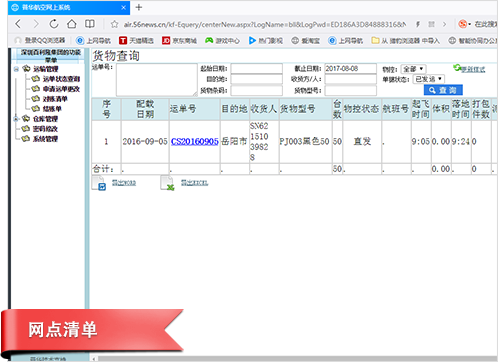498x362 pixels.
Task: Click the browser back arrow
Action: coord(18,24)
